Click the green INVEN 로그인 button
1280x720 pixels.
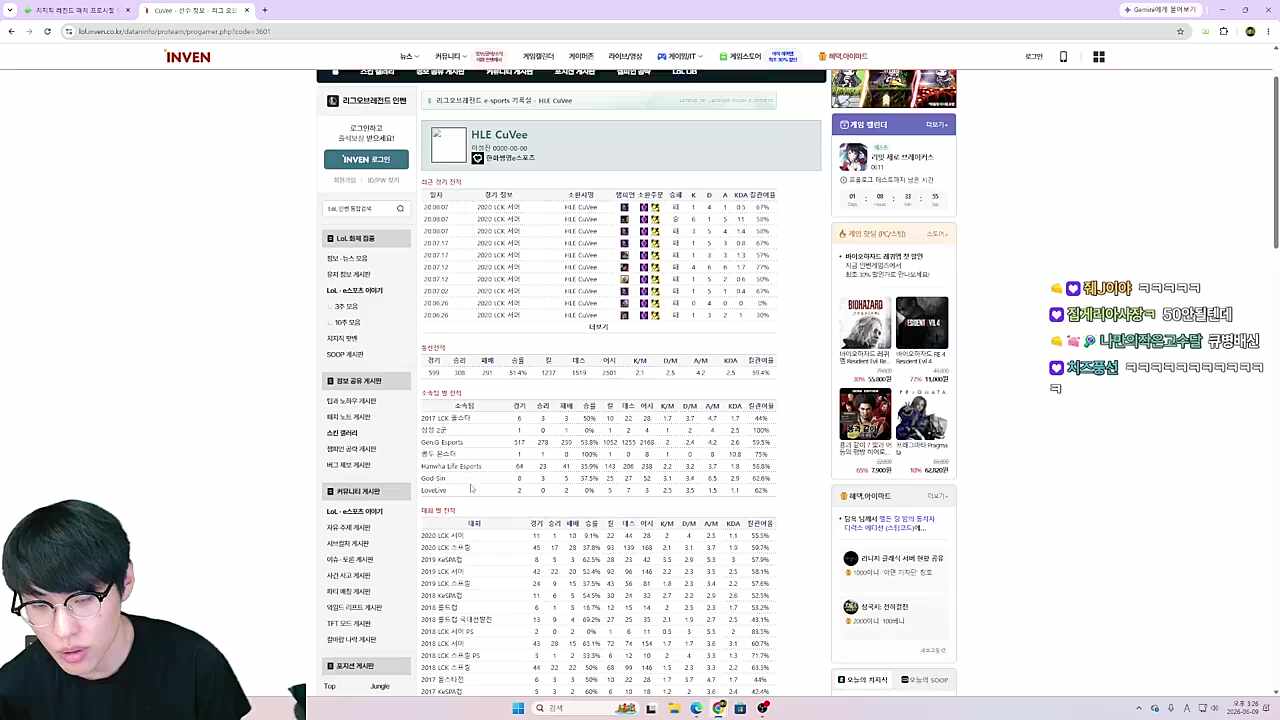pos(366,159)
